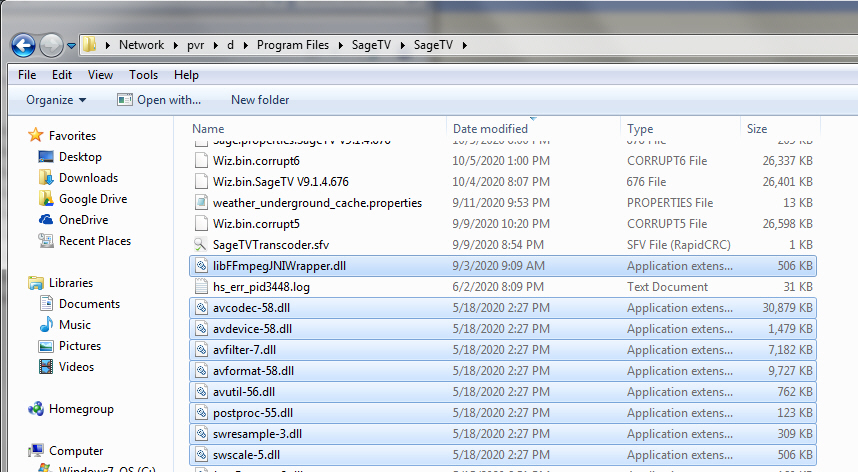
Task: Click the SageTVTranscoder.sfv file icon
Action: click(201, 245)
